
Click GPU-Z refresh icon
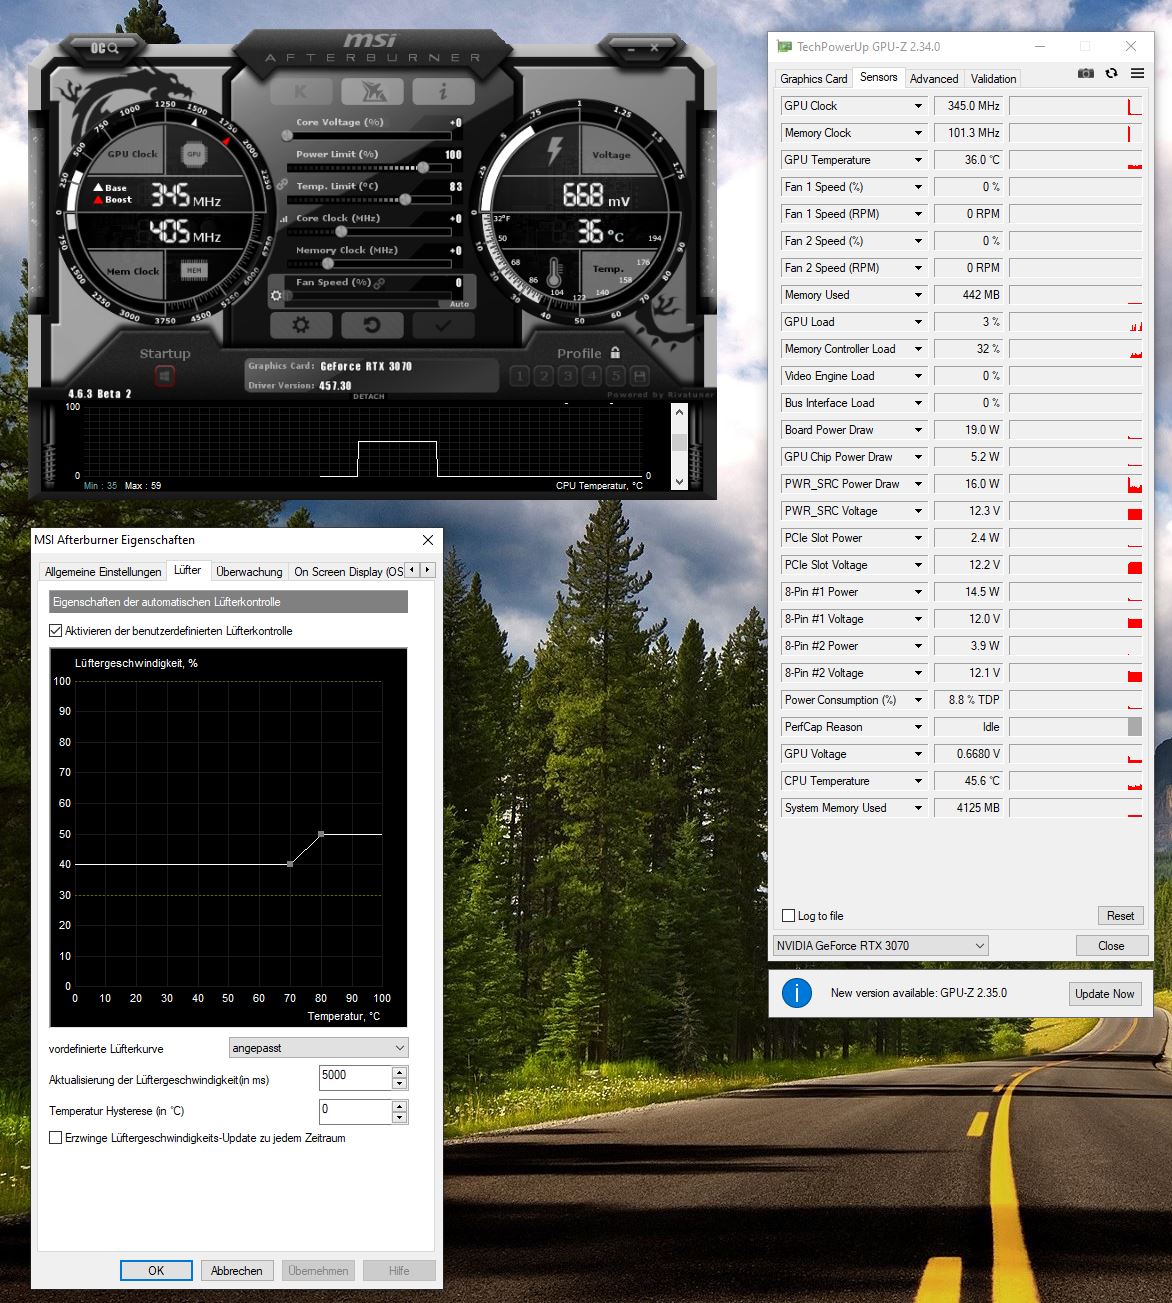(1112, 73)
